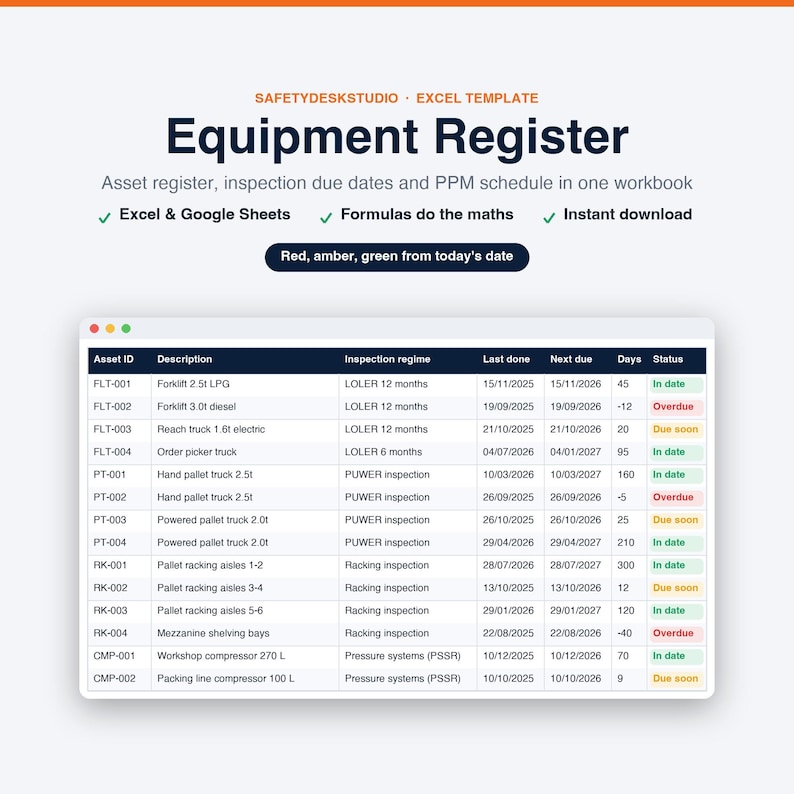
Task: Click the 'EXCEL TEMPLATE' label text
Action: [477, 98]
